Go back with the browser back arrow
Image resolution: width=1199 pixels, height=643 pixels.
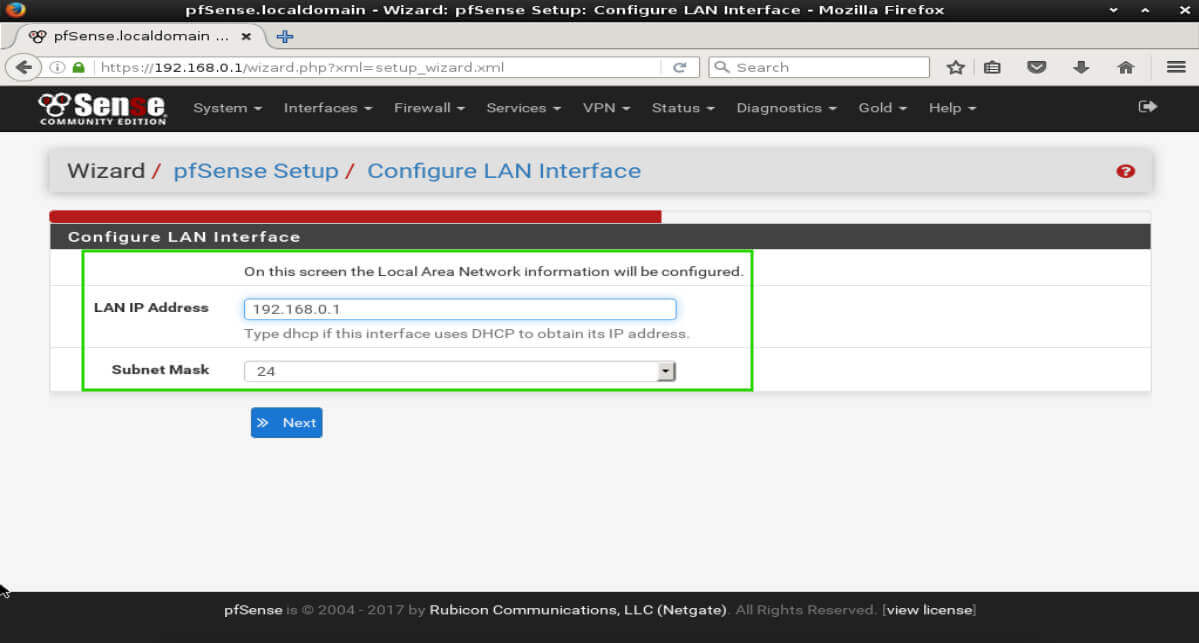[23, 67]
